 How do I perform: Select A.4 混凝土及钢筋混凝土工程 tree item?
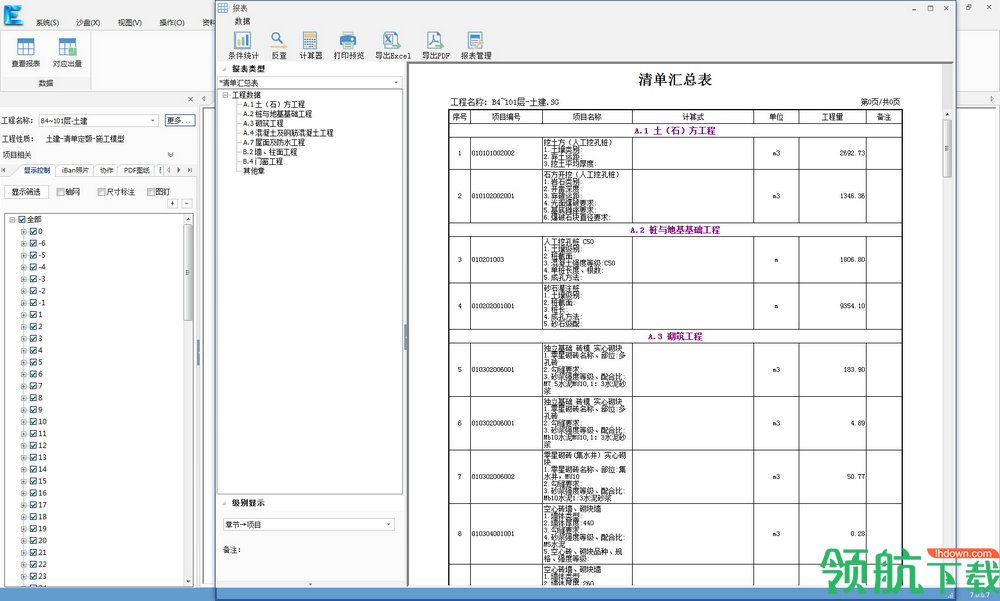point(288,133)
